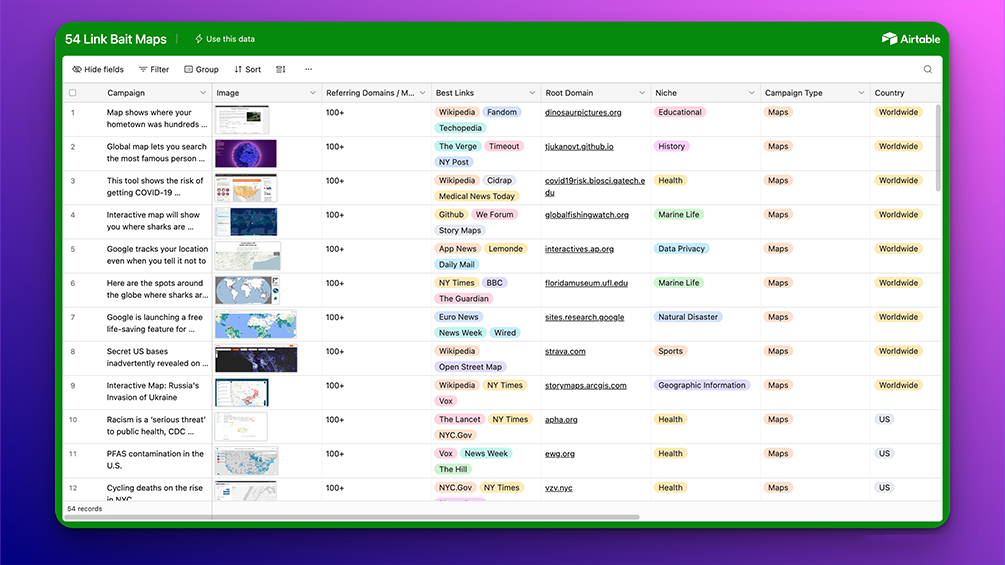Click the Country column header

[x=905, y=93]
